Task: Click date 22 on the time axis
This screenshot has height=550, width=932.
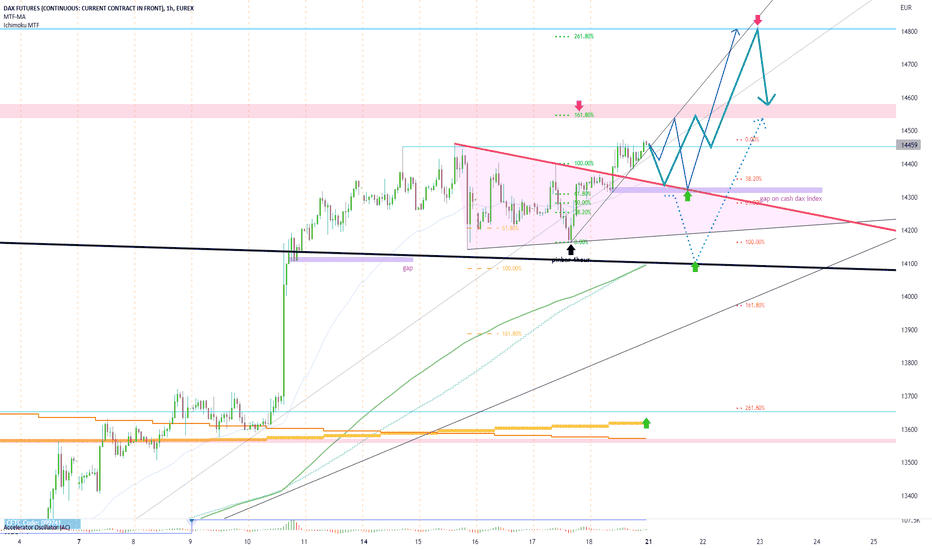Action: coord(703,542)
